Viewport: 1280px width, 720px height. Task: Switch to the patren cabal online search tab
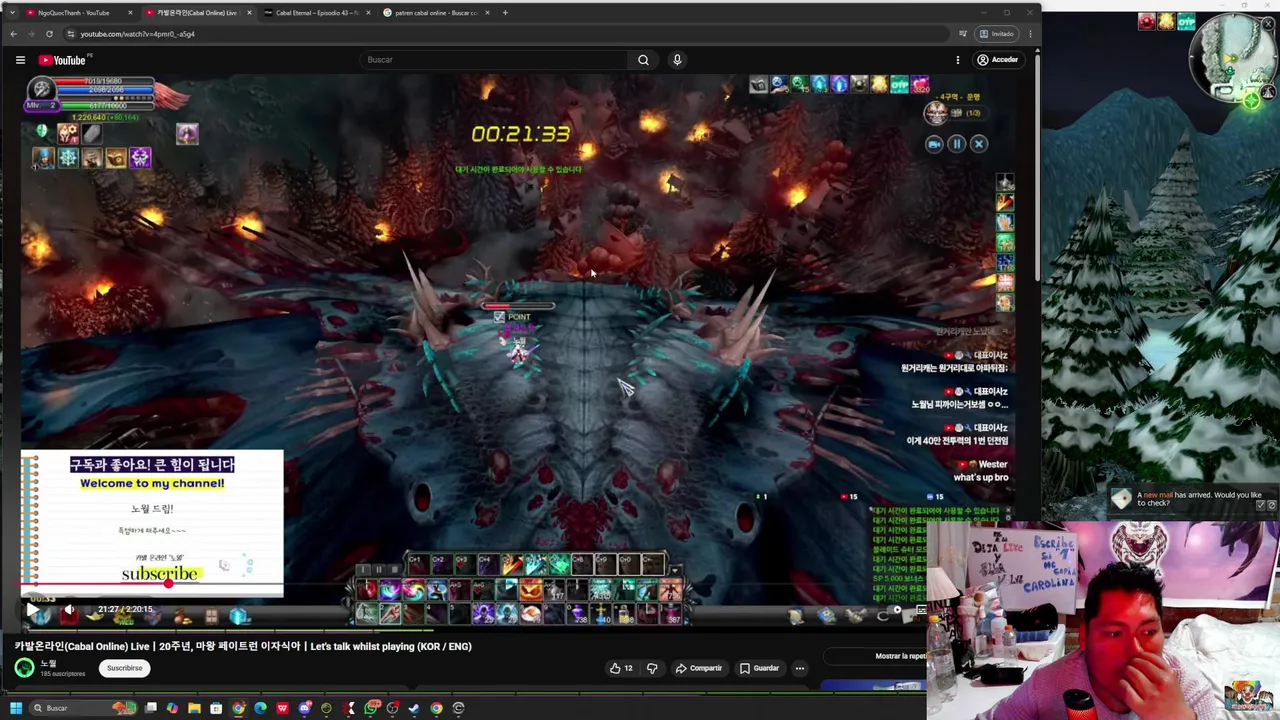point(435,13)
